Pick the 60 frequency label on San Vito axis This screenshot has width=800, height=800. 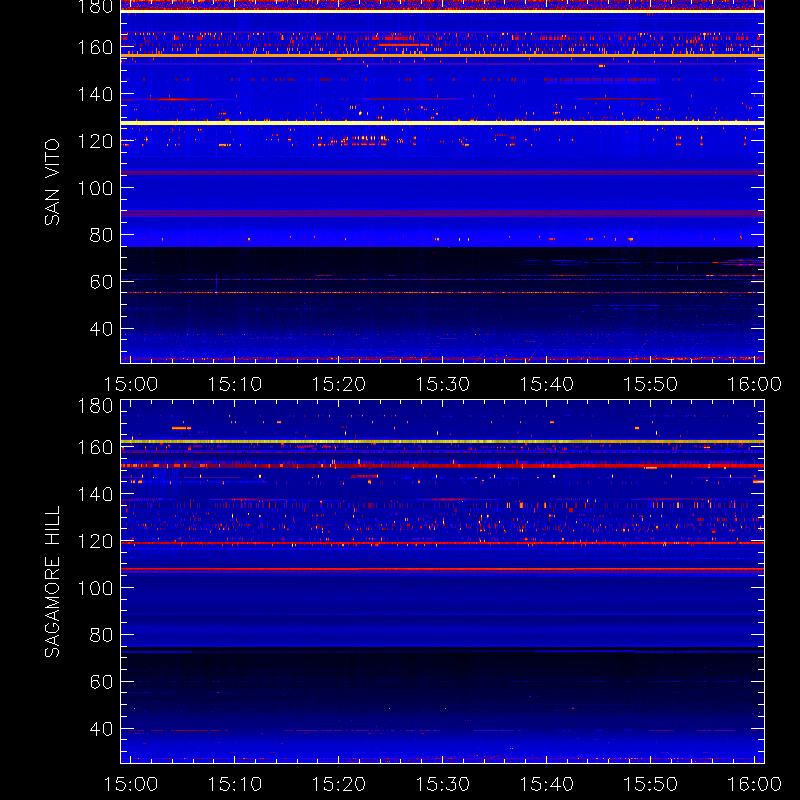(102, 282)
